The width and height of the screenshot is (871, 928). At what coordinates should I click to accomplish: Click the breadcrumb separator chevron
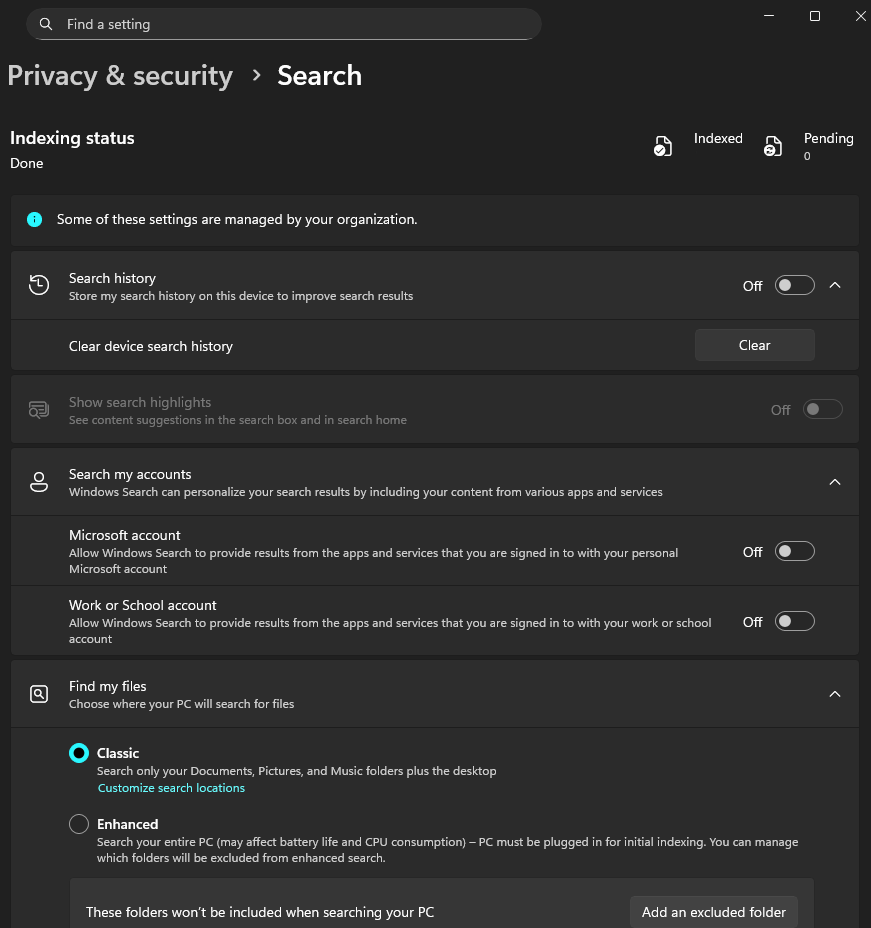click(256, 75)
